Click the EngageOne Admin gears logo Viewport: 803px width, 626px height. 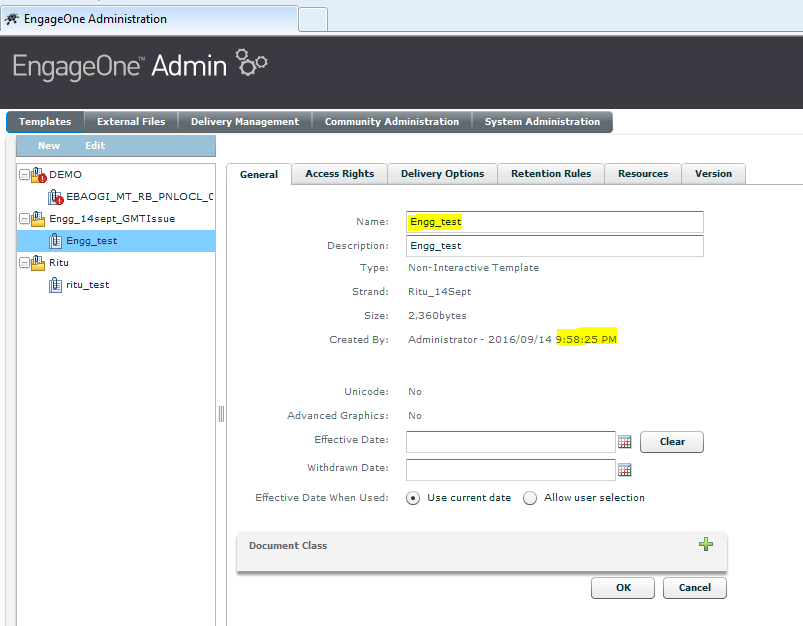click(251, 62)
